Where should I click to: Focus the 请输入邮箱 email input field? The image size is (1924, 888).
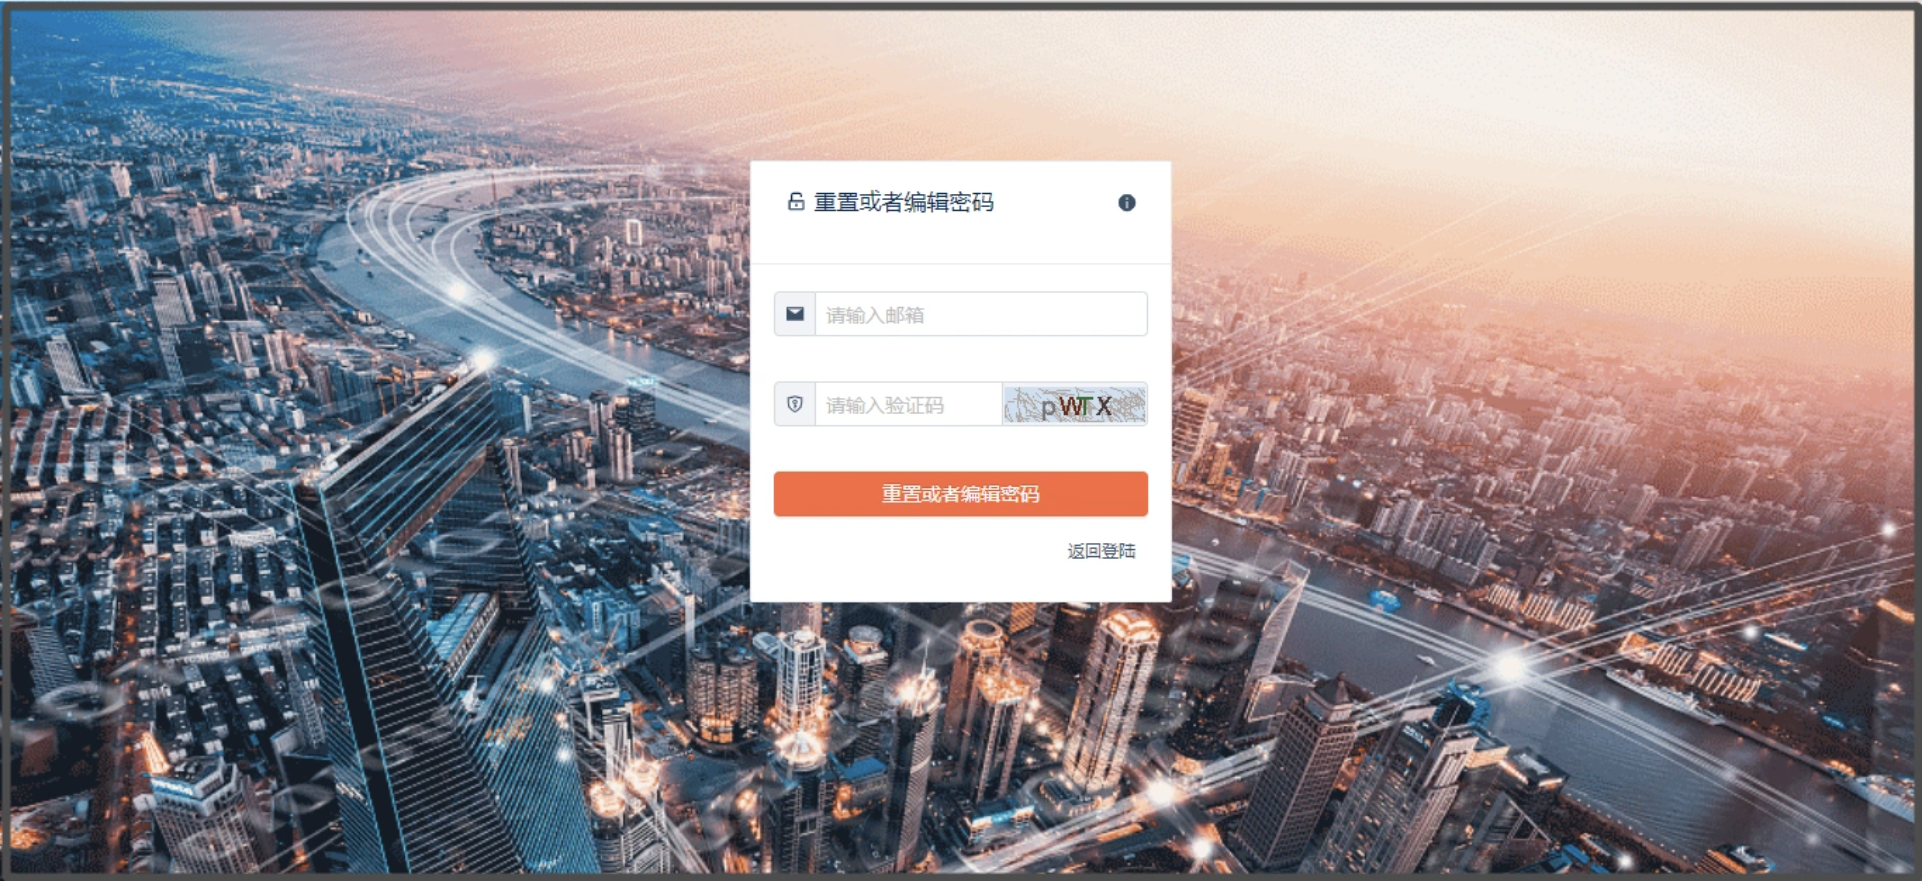[981, 315]
